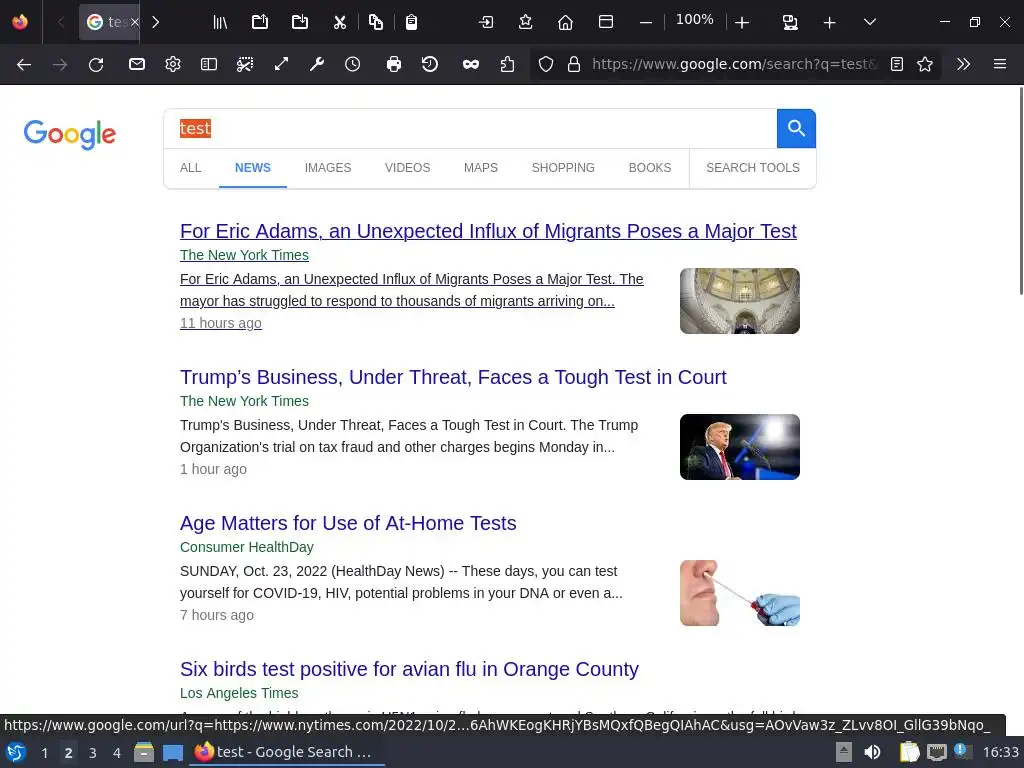
Task: Click the import arrow toolbar icon
Action: (486, 22)
